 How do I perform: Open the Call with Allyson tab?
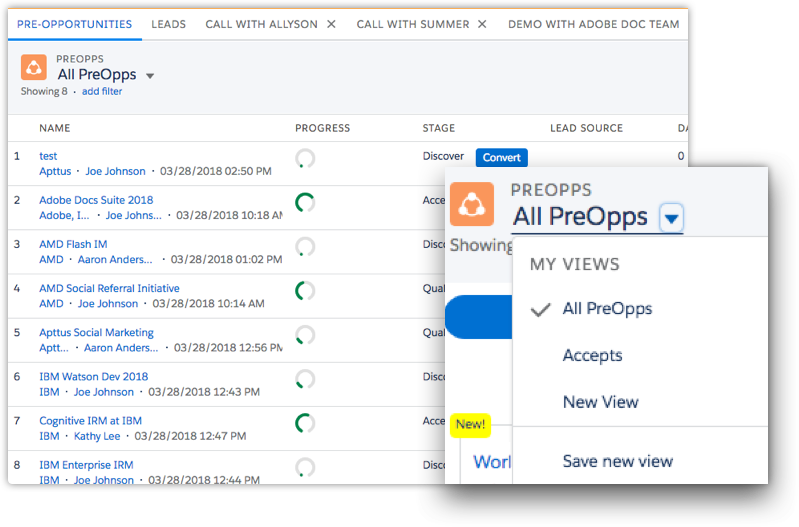pos(261,24)
